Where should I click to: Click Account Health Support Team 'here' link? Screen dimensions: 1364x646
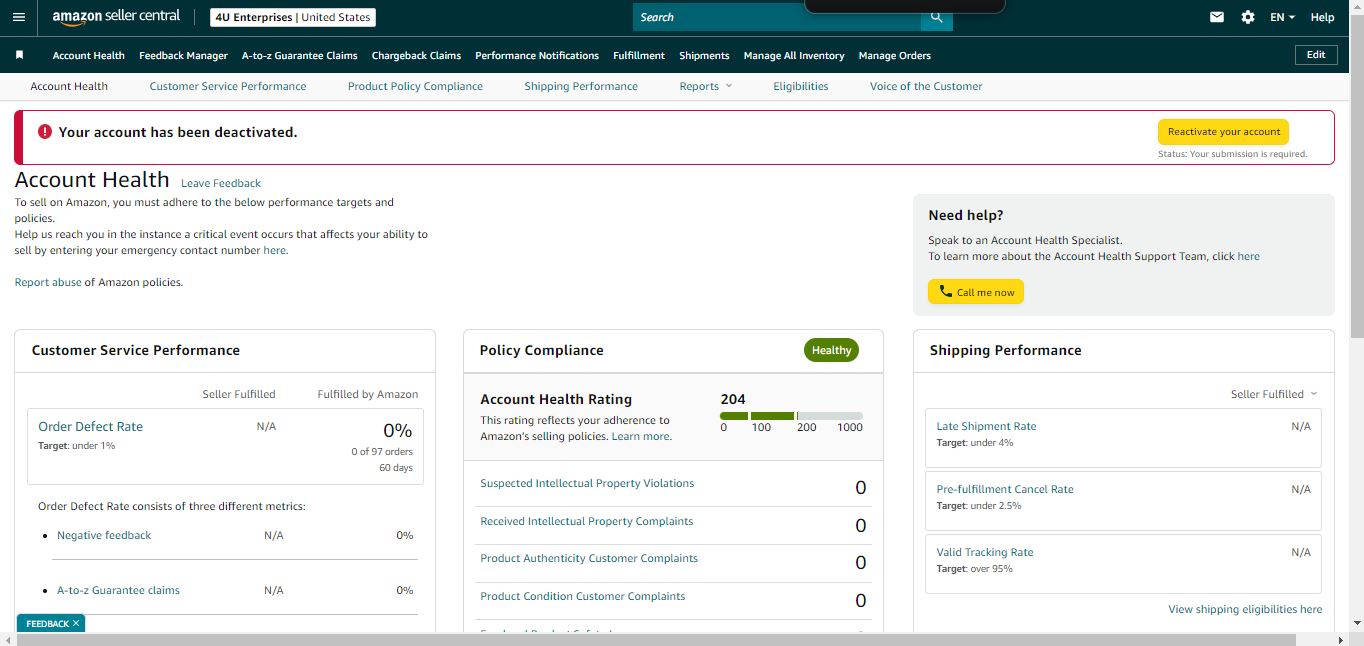click(x=1248, y=256)
